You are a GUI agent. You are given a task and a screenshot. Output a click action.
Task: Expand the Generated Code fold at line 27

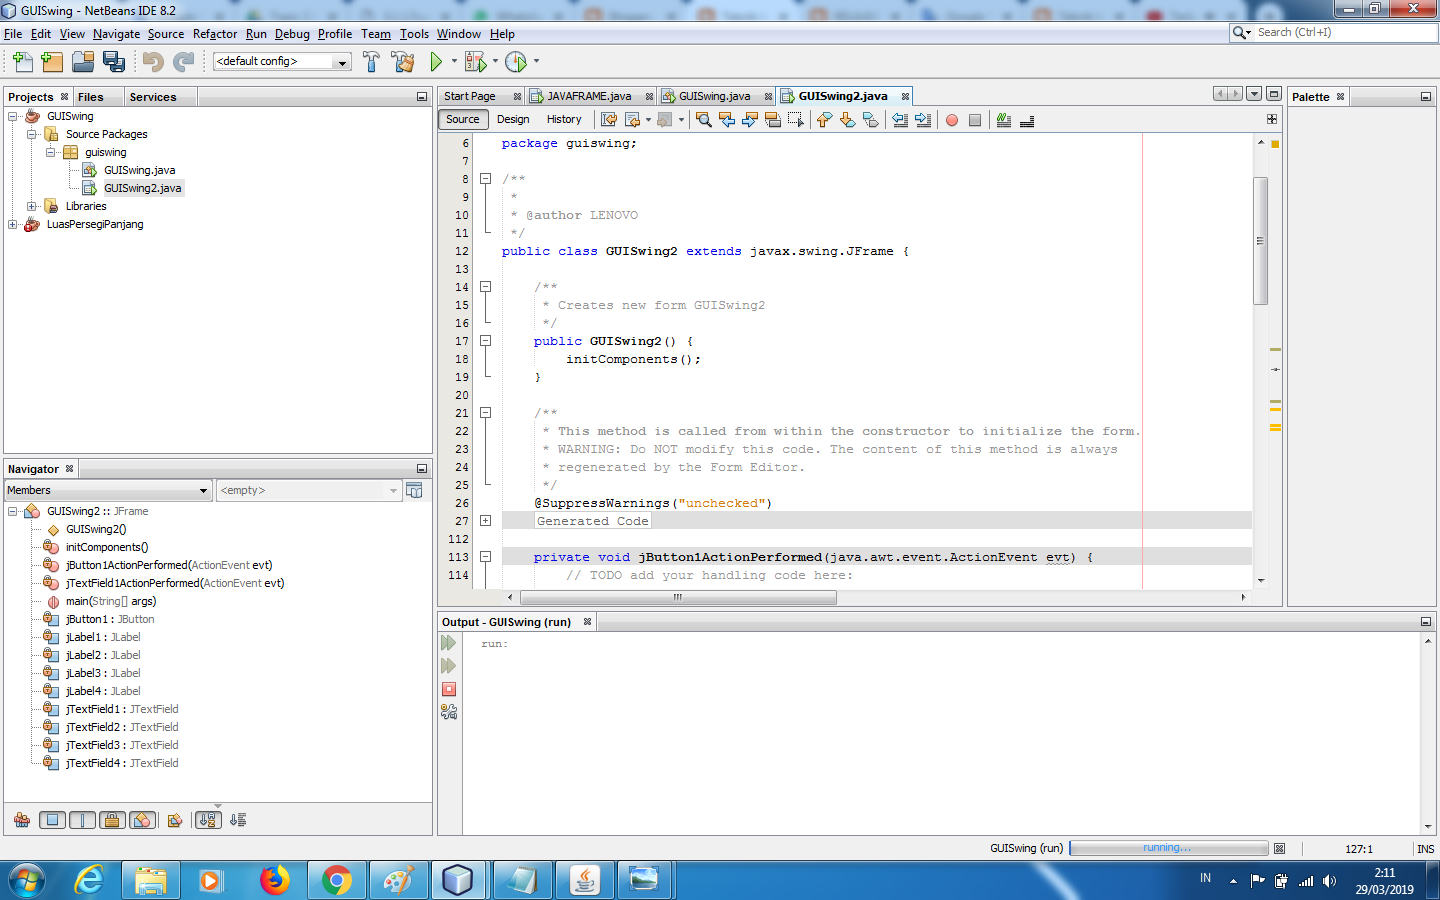[484, 520]
